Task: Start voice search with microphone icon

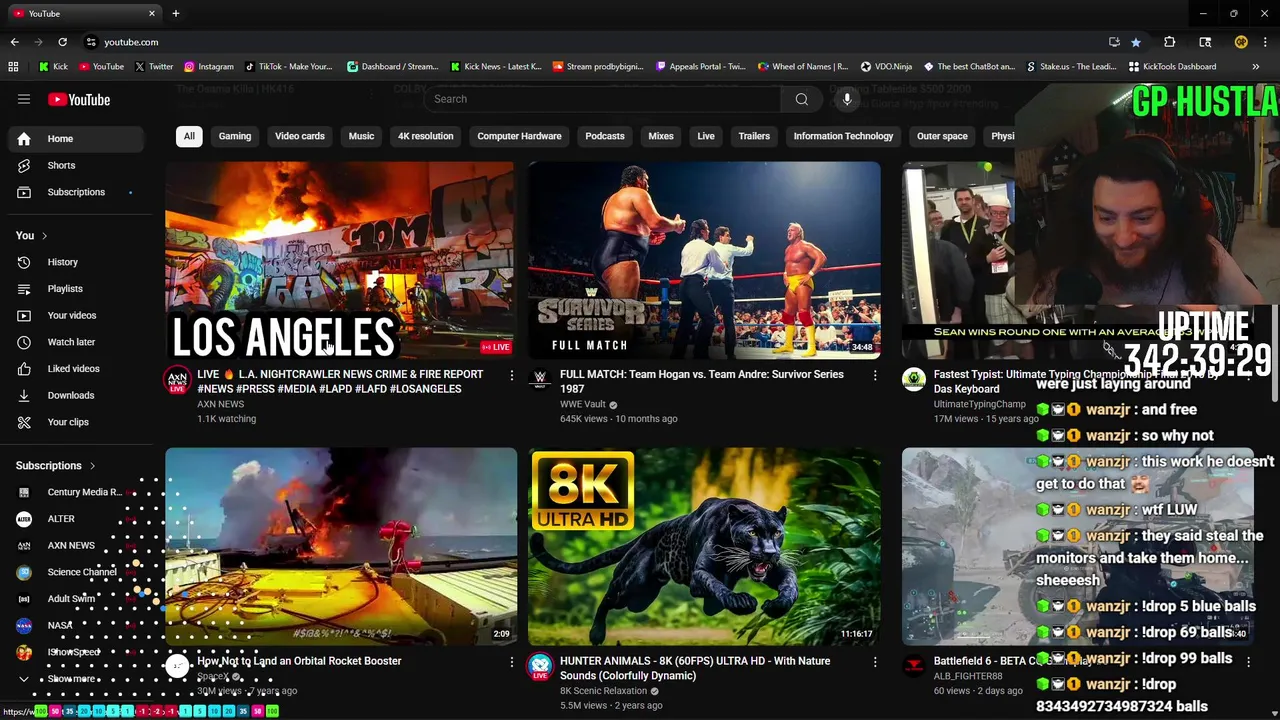Action: tap(847, 99)
